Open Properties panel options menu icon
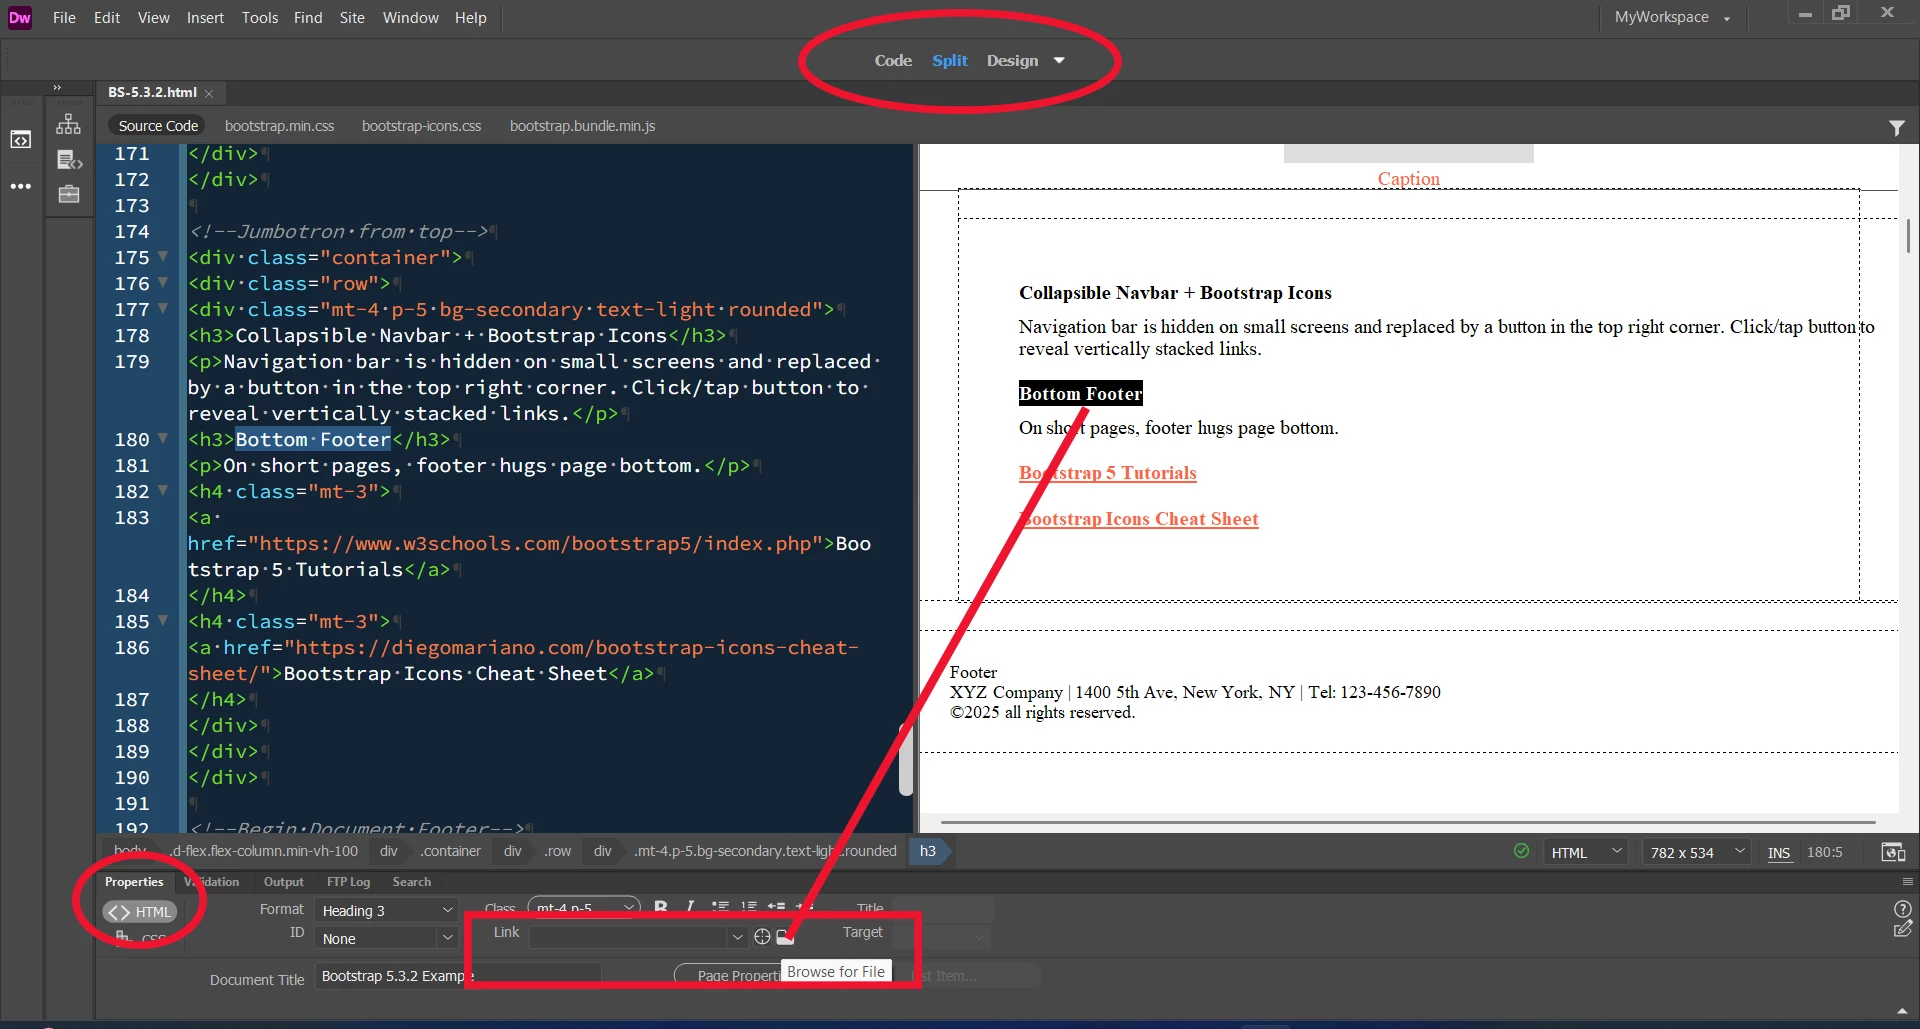The width and height of the screenshot is (1920, 1029). (1907, 882)
